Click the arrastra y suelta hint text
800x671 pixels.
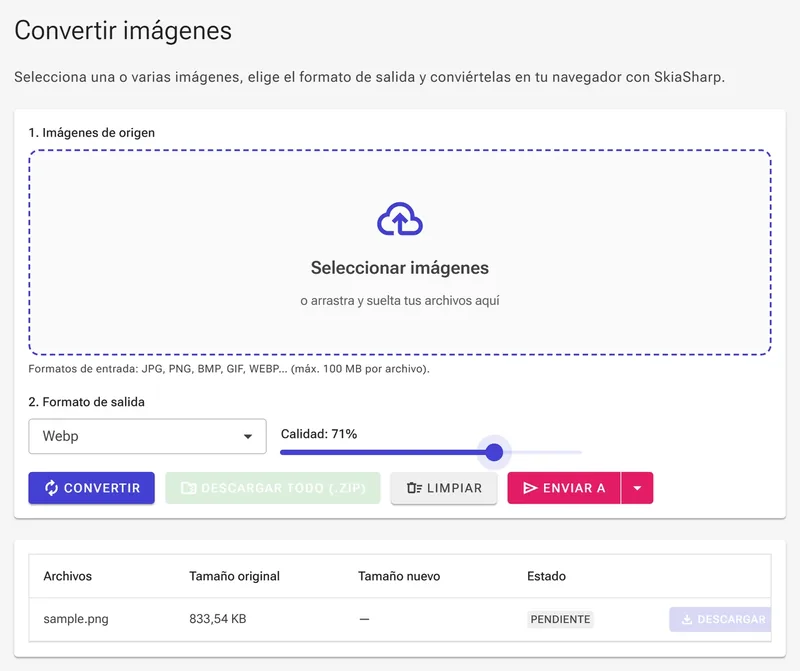(x=399, y=301)
